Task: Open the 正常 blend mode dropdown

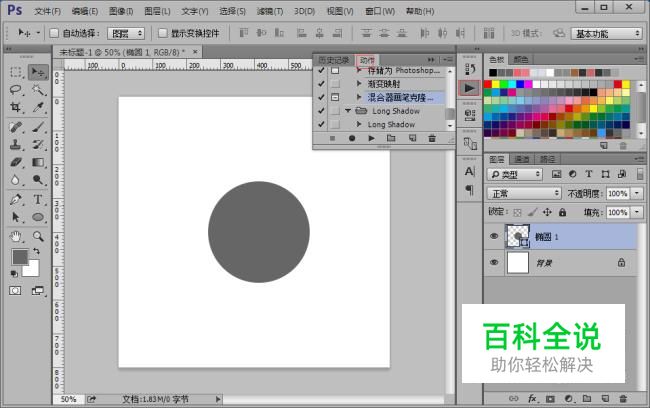Action: pyautogui.click(x=525, y=193)
